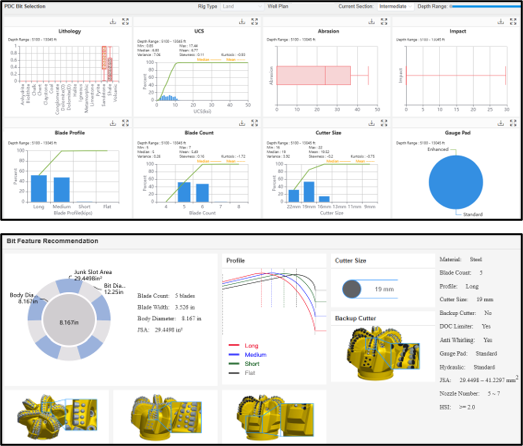
Task: Click the 22mm bar in Cutter Size chart
Action: [294, 196]
